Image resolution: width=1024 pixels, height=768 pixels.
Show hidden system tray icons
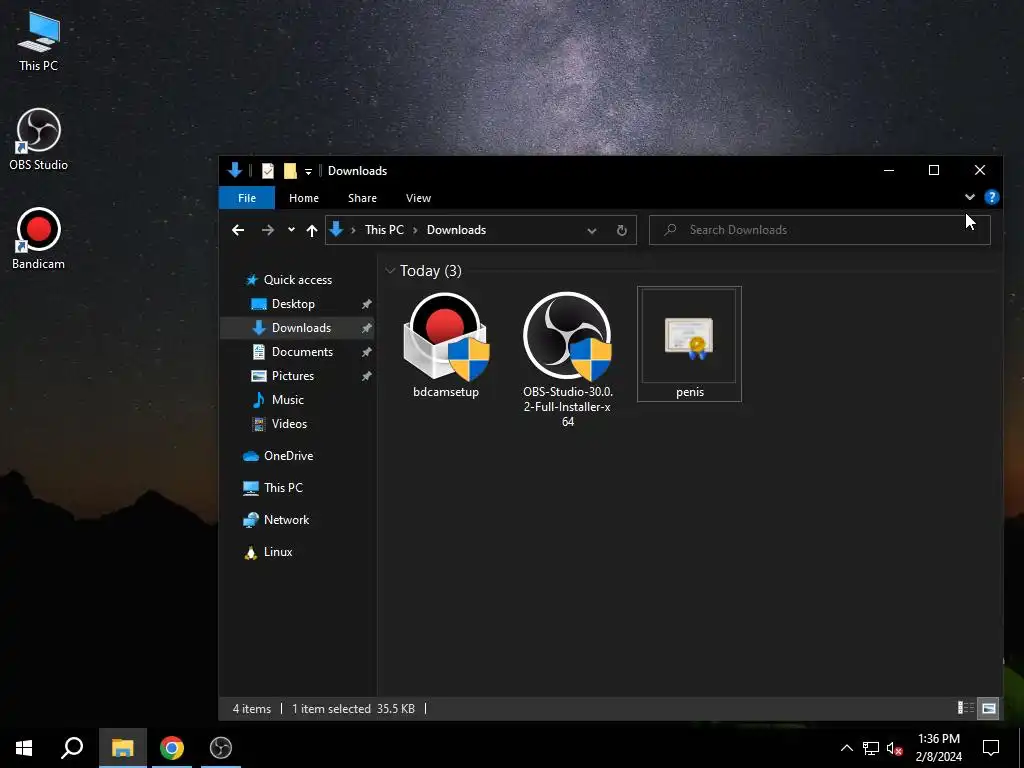click(846, 748)
